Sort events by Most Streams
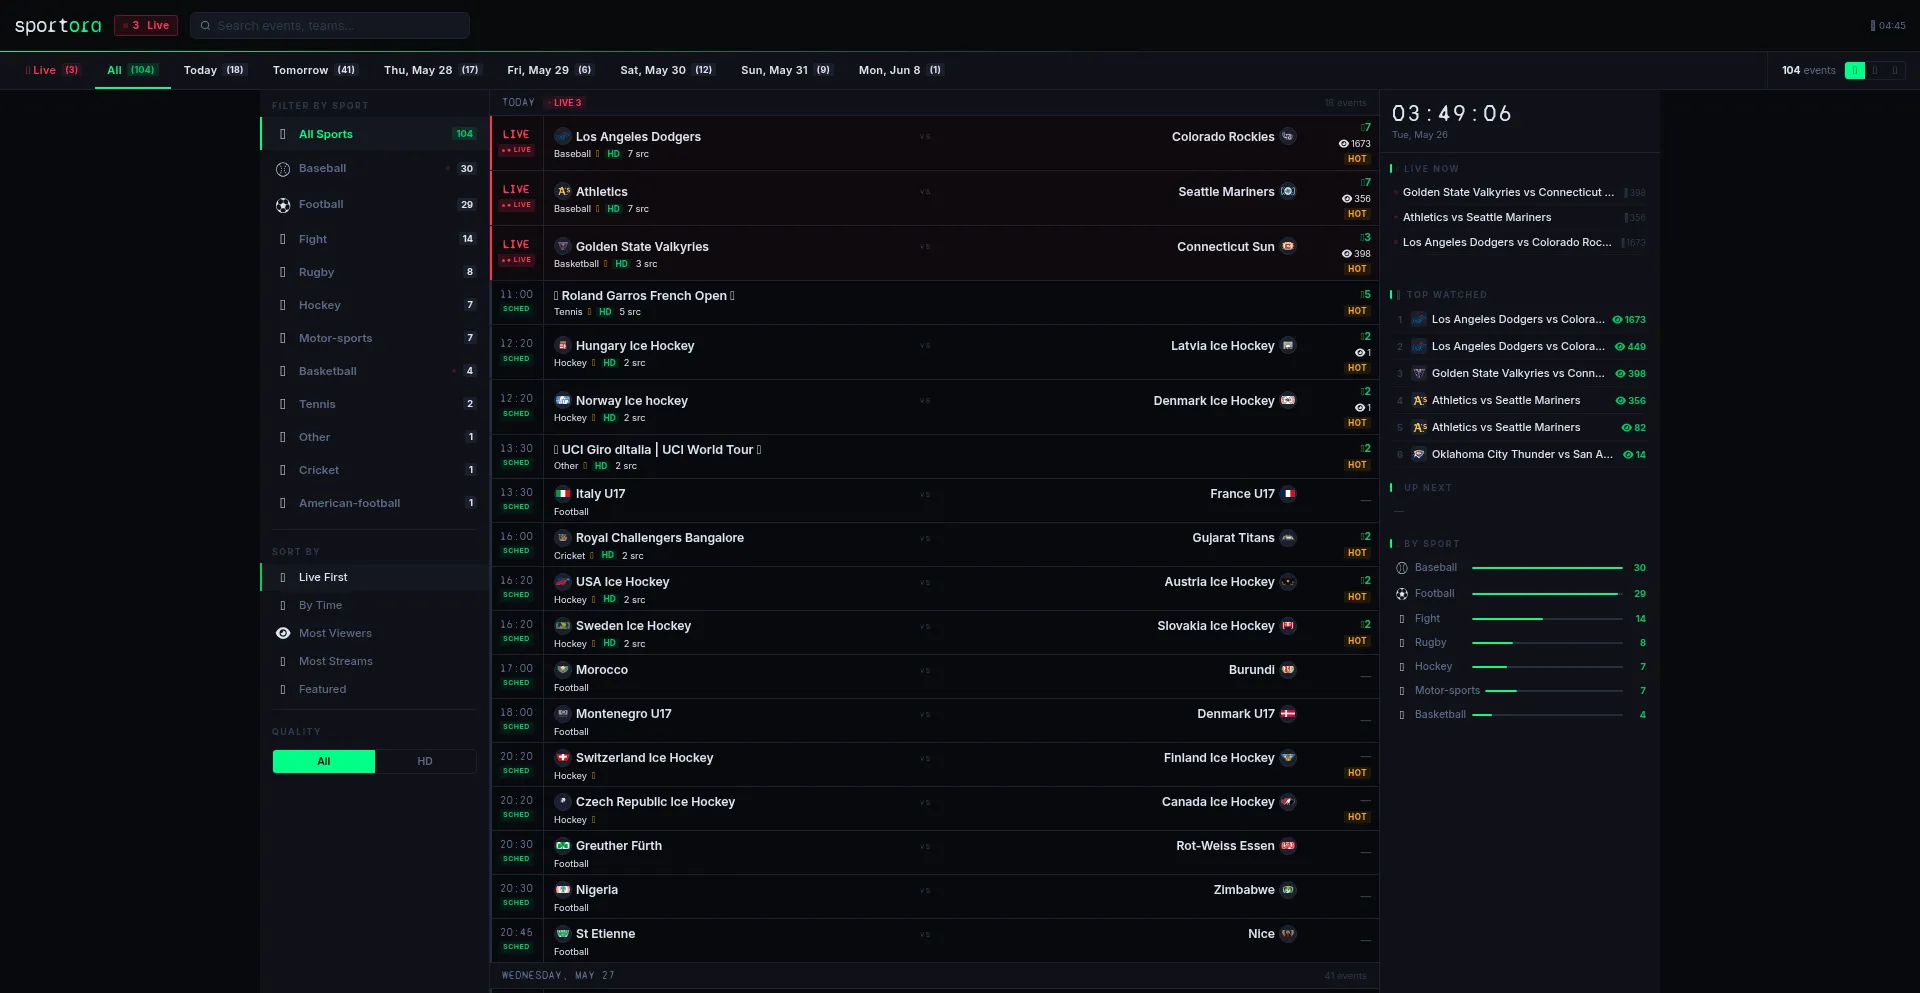Image resolution: width=1920 pixels, height=993 pixels. 375,661
